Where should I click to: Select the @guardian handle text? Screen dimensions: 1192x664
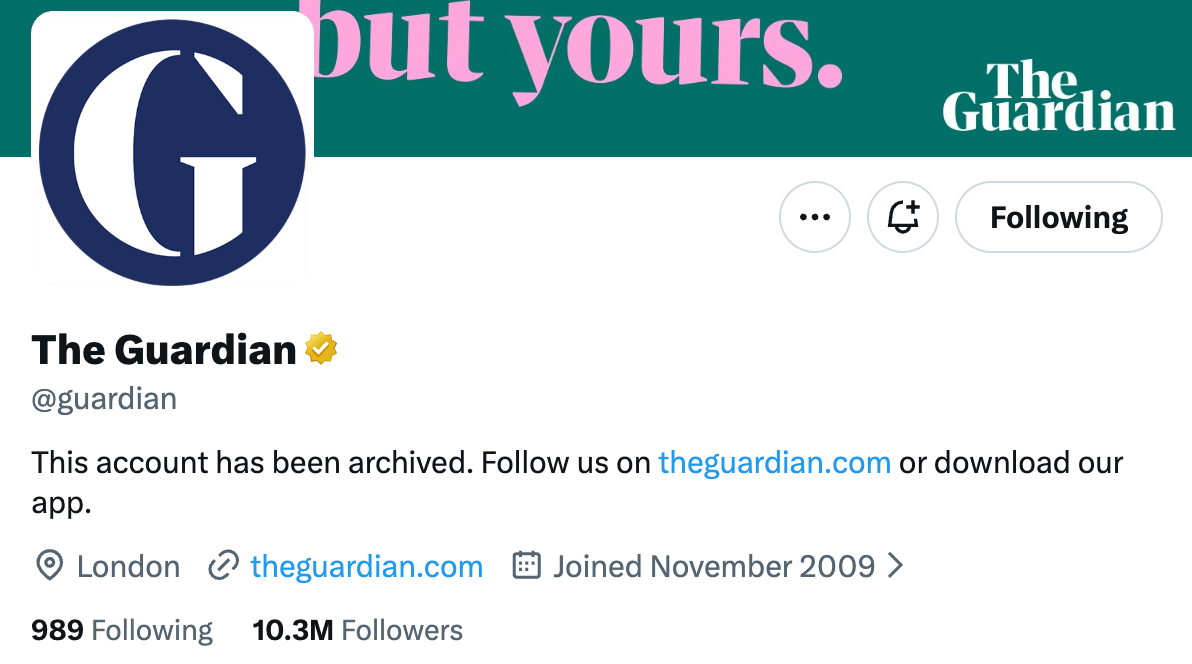click(x=103, y=398)
